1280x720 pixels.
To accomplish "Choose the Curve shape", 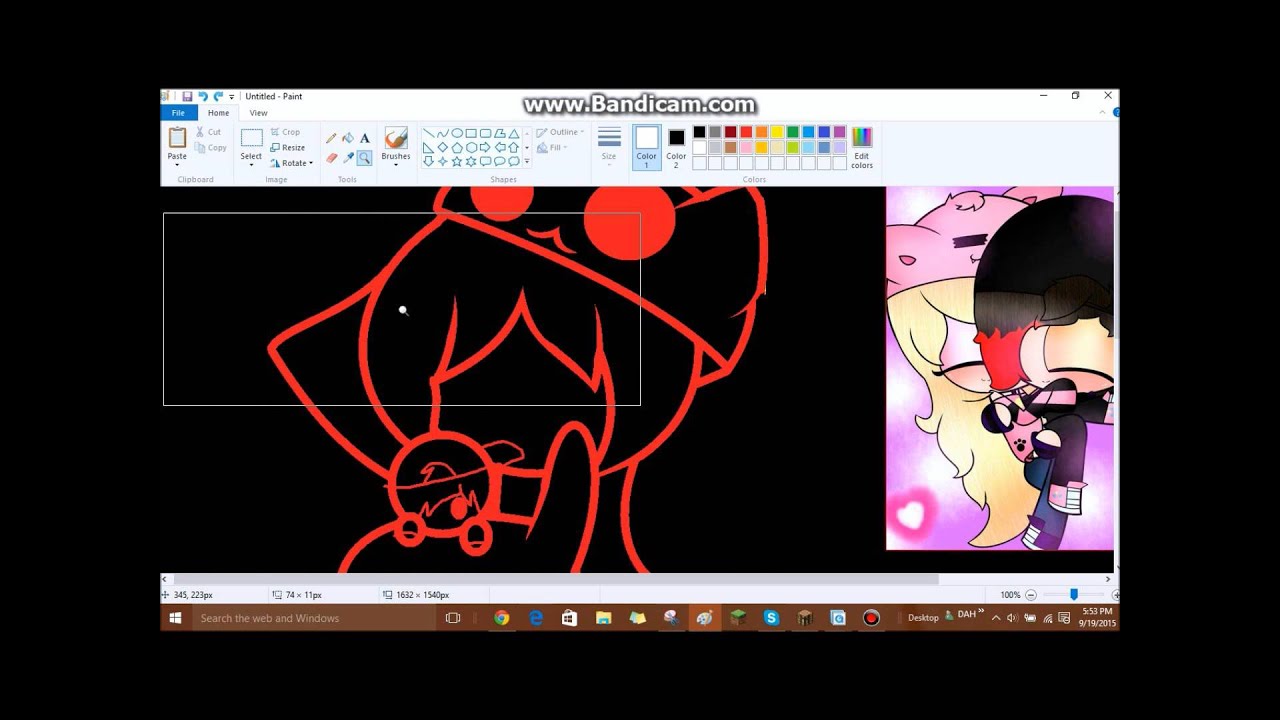I will click(x=443, y=133).
